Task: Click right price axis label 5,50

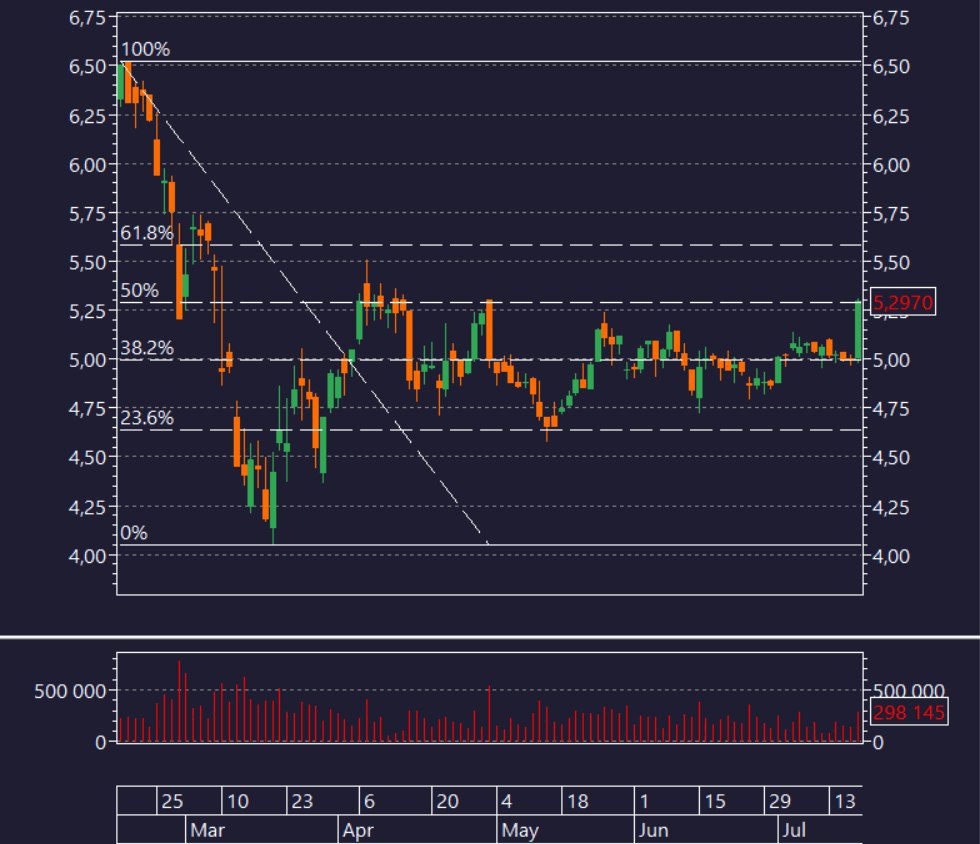Action: click(x=891, y=263)
